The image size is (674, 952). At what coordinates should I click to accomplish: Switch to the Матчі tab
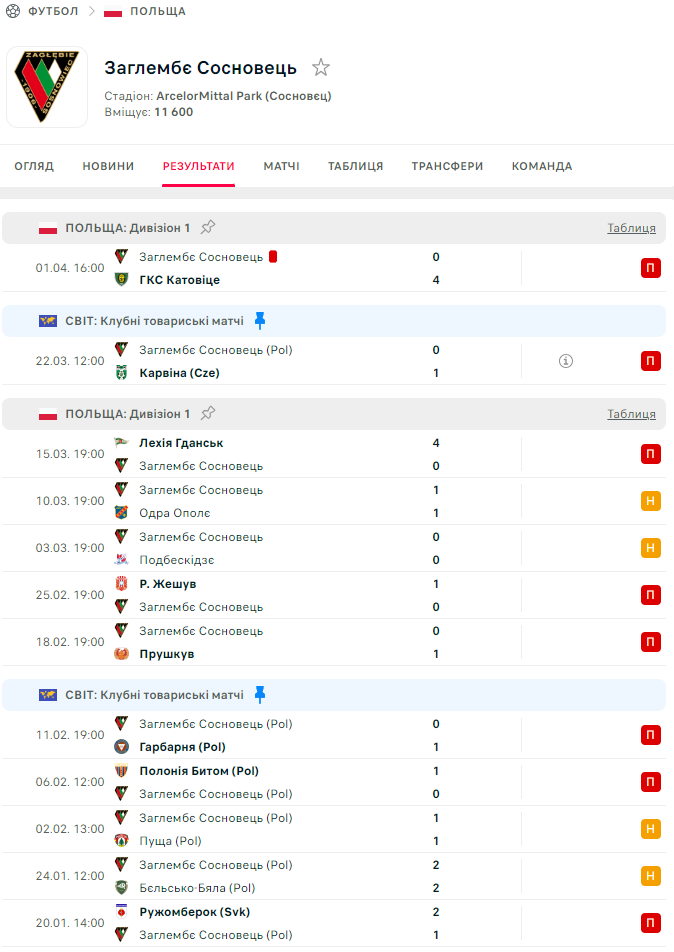[x=281, y=166]
